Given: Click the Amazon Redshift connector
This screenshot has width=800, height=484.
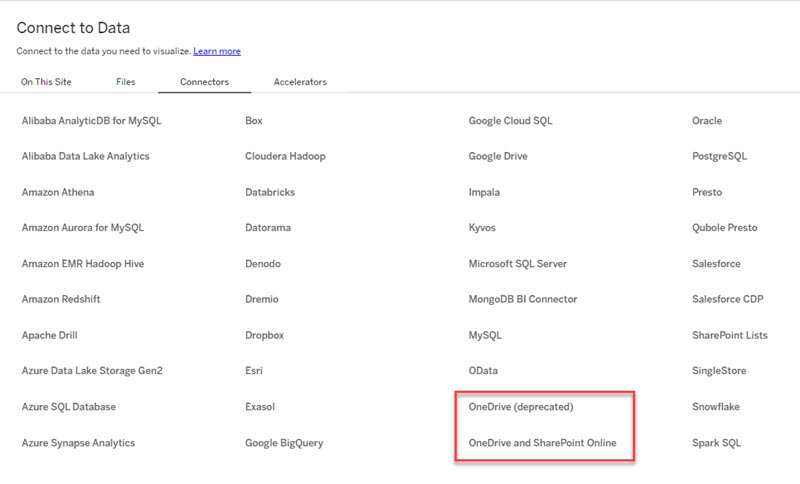Looking at the screenshot, I should [61, 299].
